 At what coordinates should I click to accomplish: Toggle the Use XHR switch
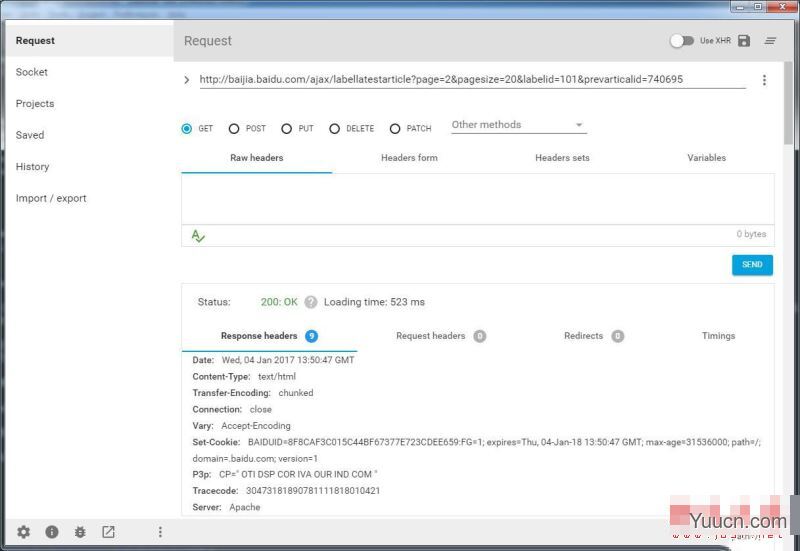pyautogui.click(x=682, y=41)
